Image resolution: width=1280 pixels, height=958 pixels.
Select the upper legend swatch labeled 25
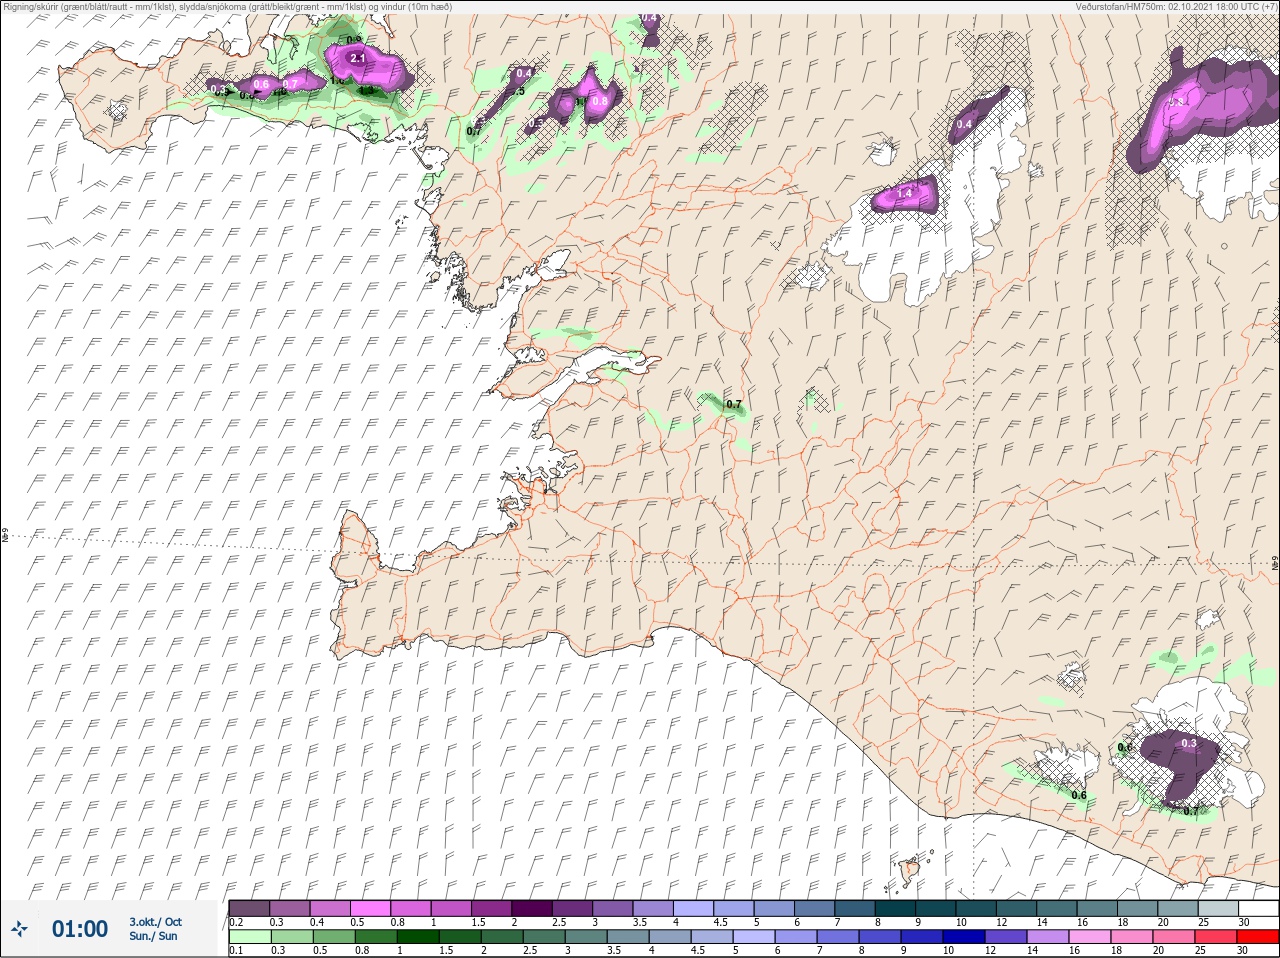point(1218,908)
